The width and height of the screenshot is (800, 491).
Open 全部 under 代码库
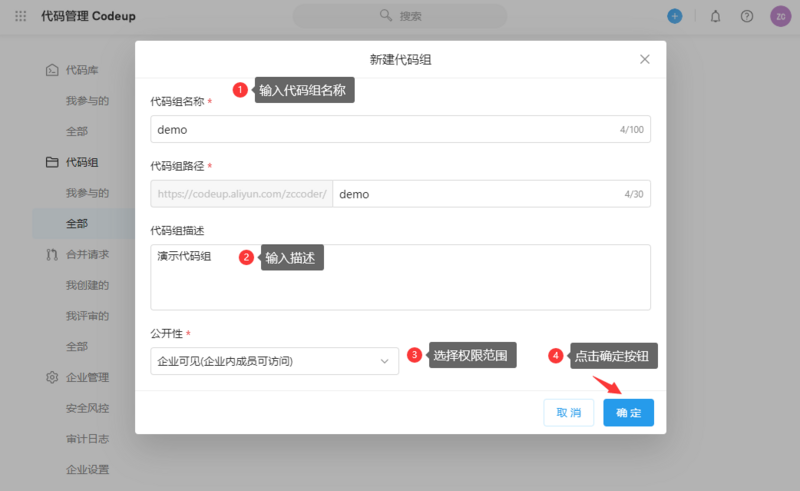coord(77,131)
